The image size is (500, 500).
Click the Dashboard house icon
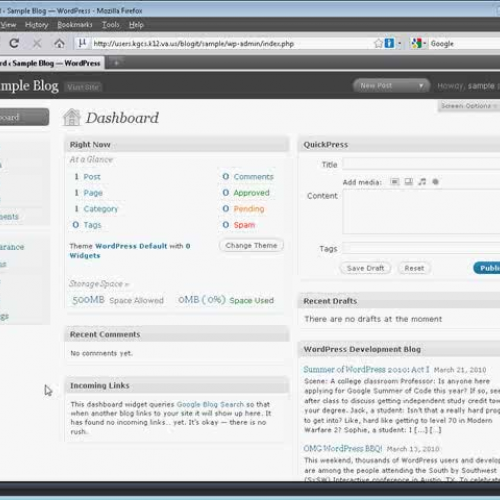click(x=72, y=117)
